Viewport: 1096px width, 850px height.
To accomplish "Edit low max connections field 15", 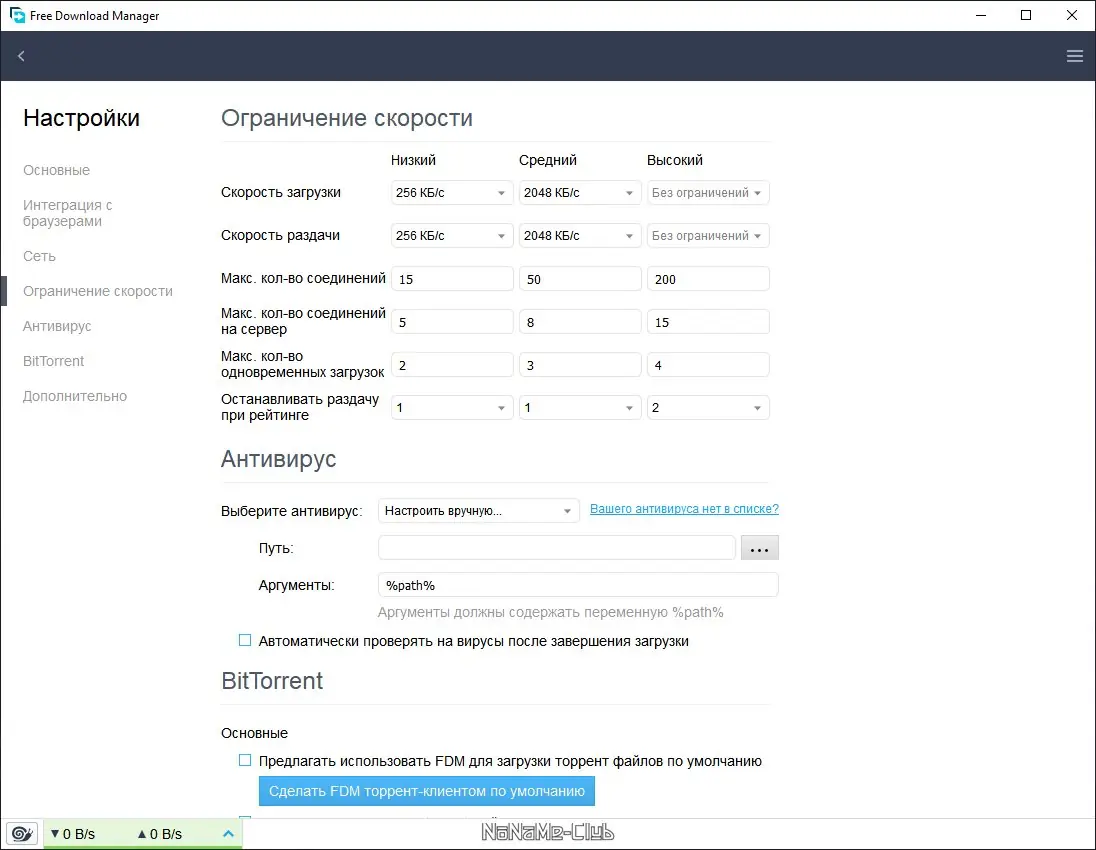I will pos(452,279).
